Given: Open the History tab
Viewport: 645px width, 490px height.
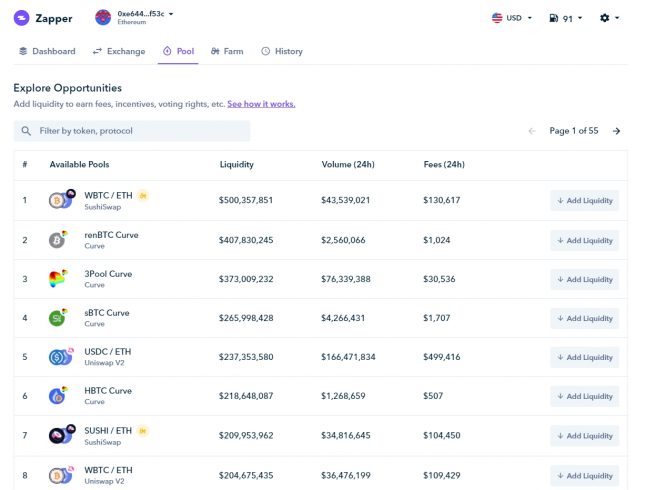Looking at the screenshot, I should pos(282,51).
